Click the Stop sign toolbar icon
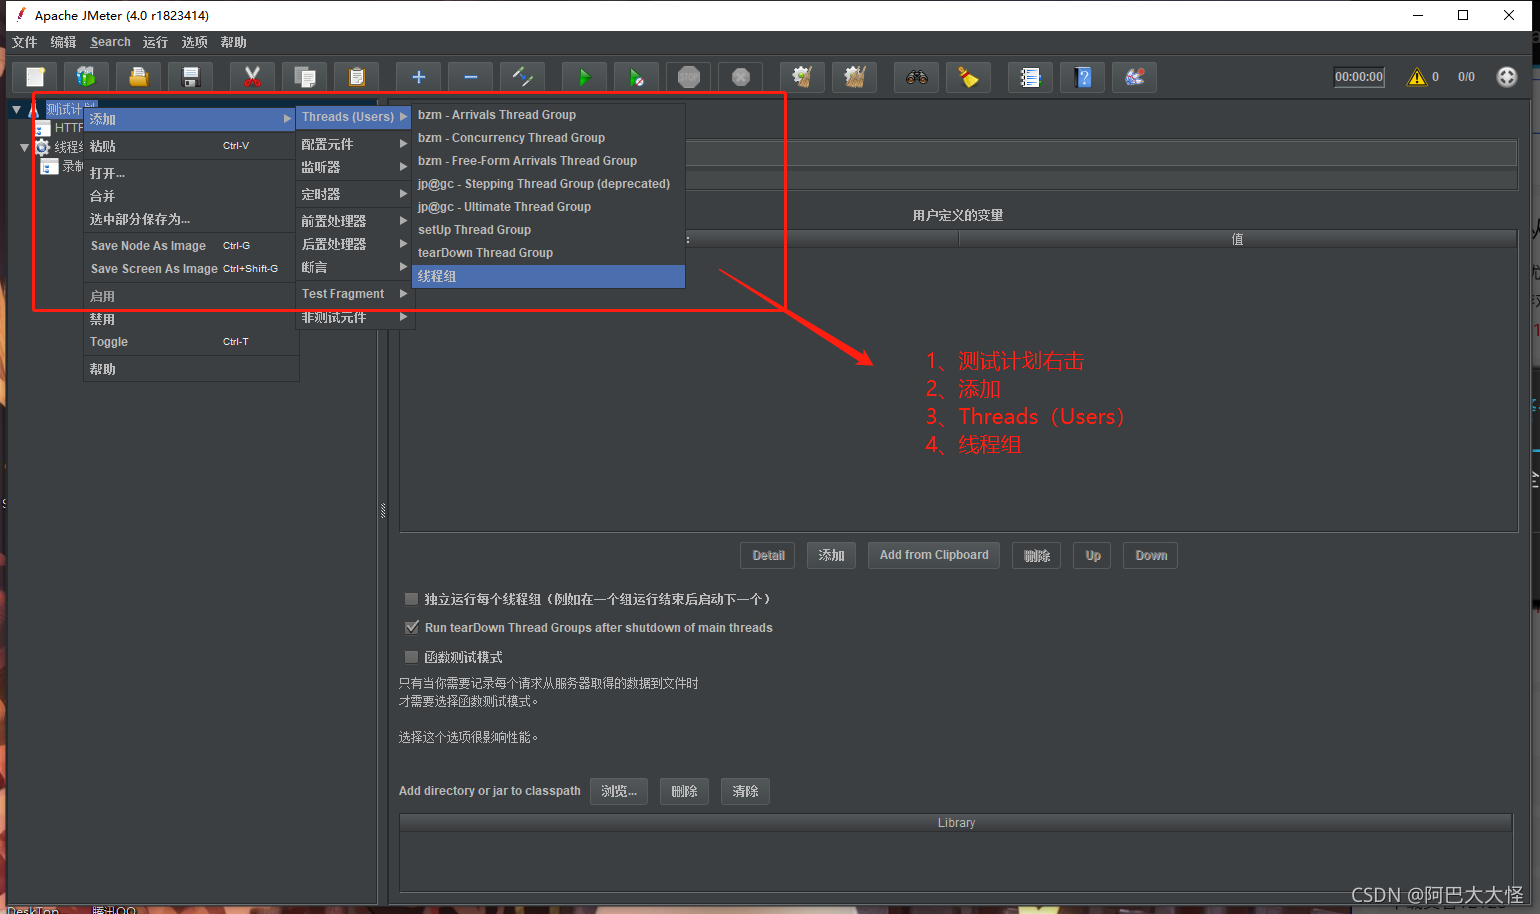The image size is (1540, 914). click(688, 77)
